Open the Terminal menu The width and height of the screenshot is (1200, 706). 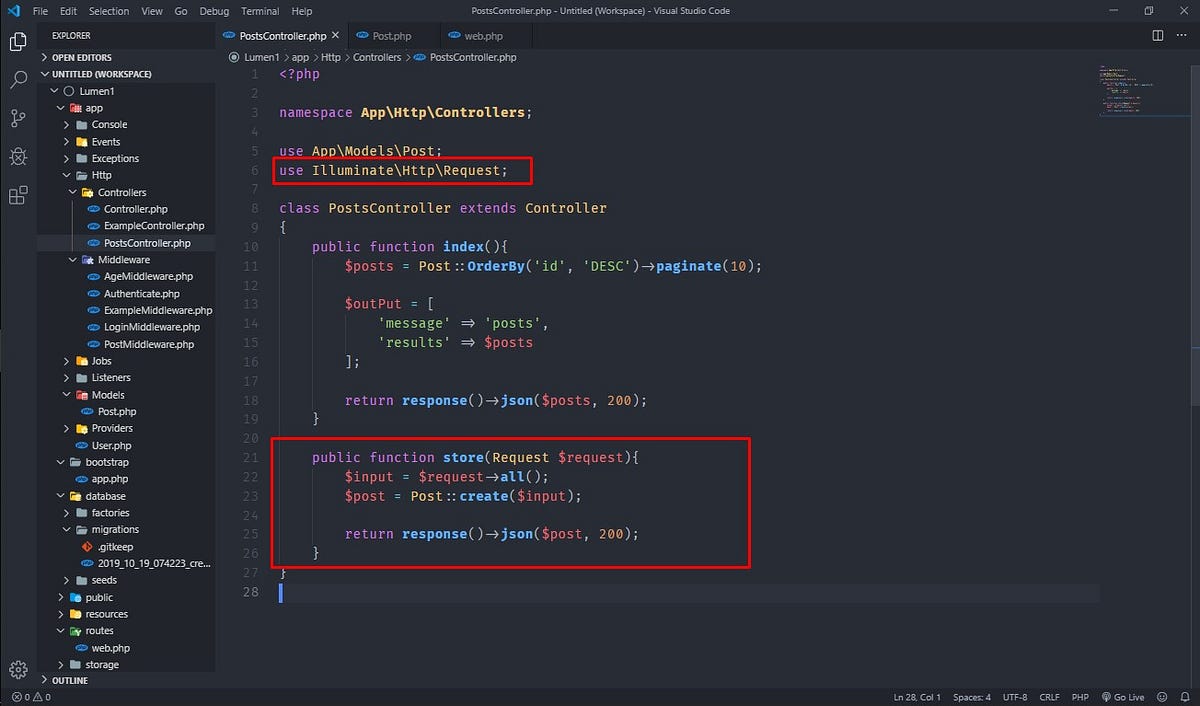coord(259,11)
